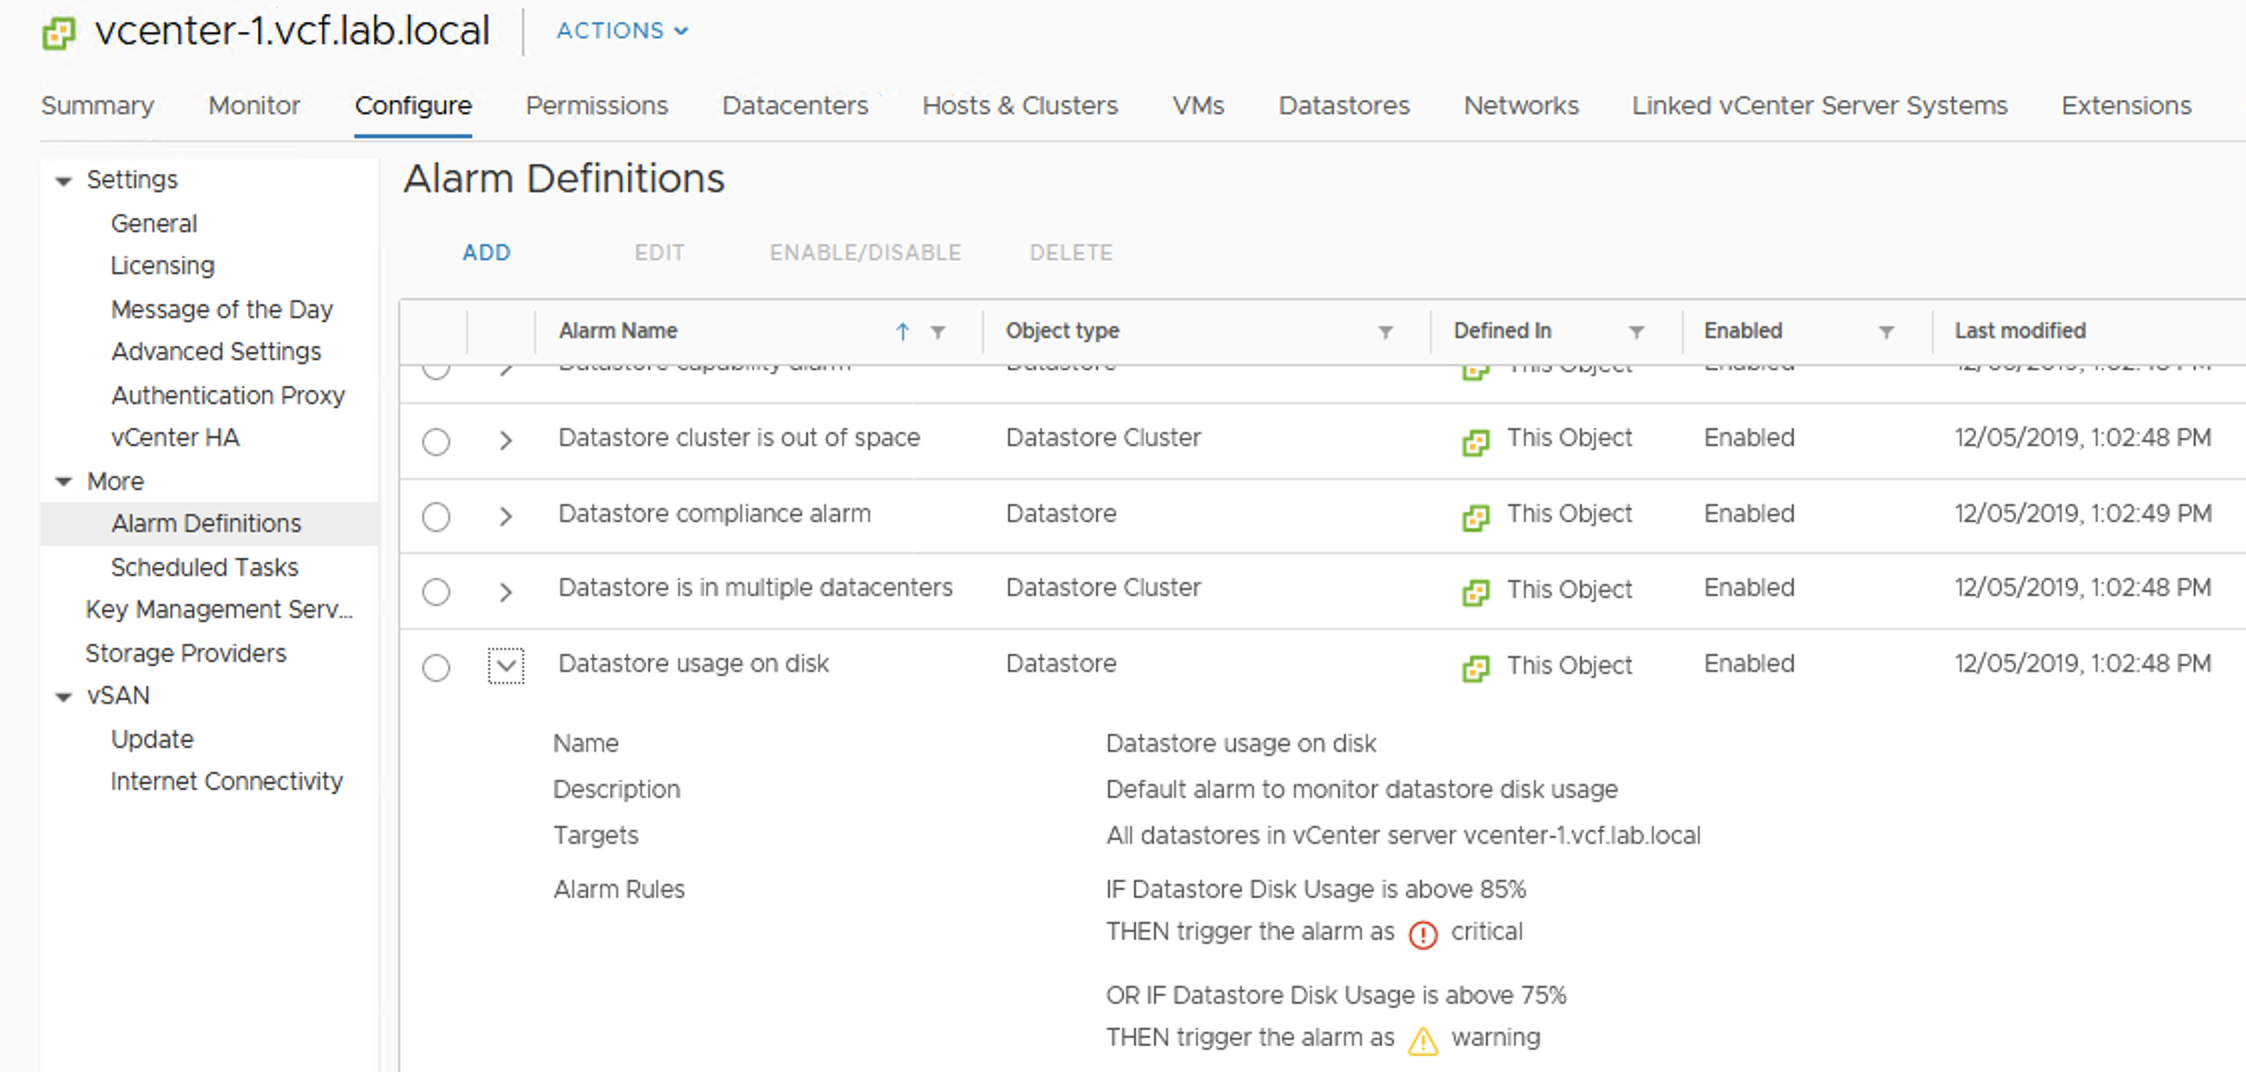Open Scheduled Tasks
This screenshot has width=2246, height=1072.
point(205,567)
